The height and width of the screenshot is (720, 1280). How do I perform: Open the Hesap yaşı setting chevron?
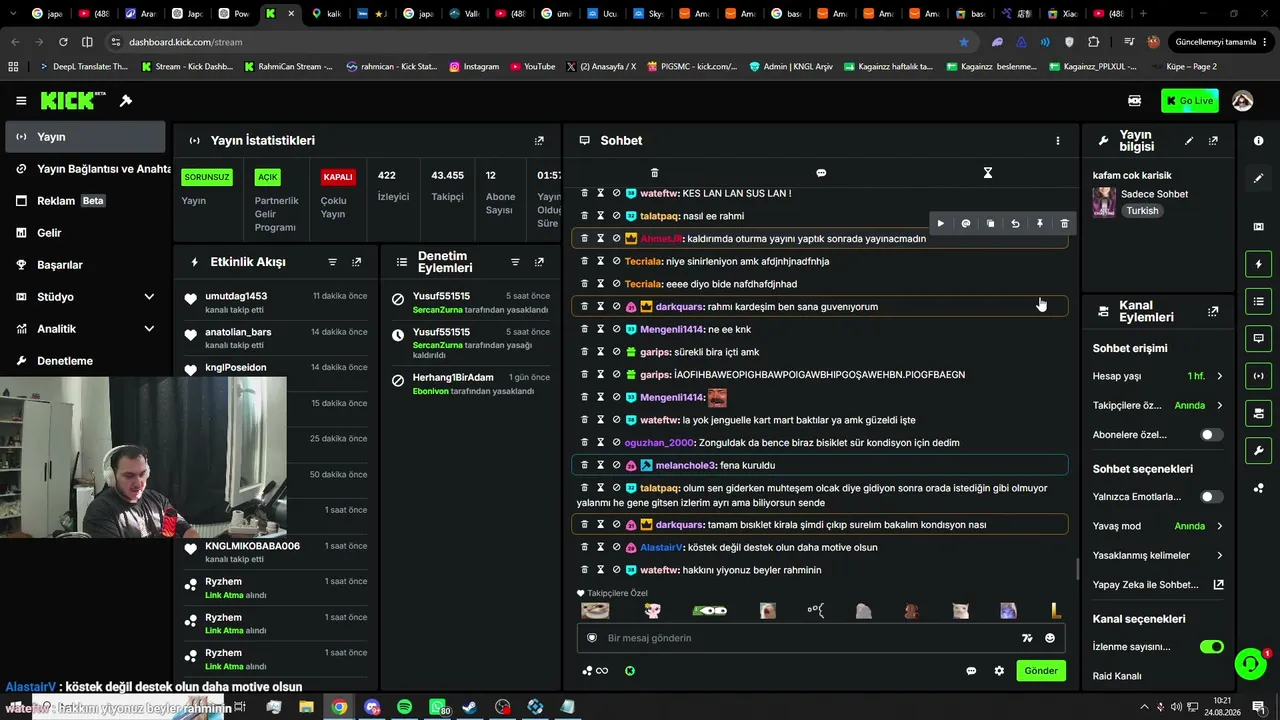click(1219, 376)
